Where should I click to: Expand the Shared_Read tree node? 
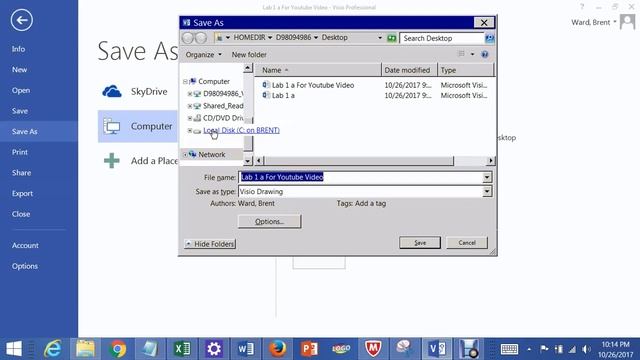click(x=190, y=106)
